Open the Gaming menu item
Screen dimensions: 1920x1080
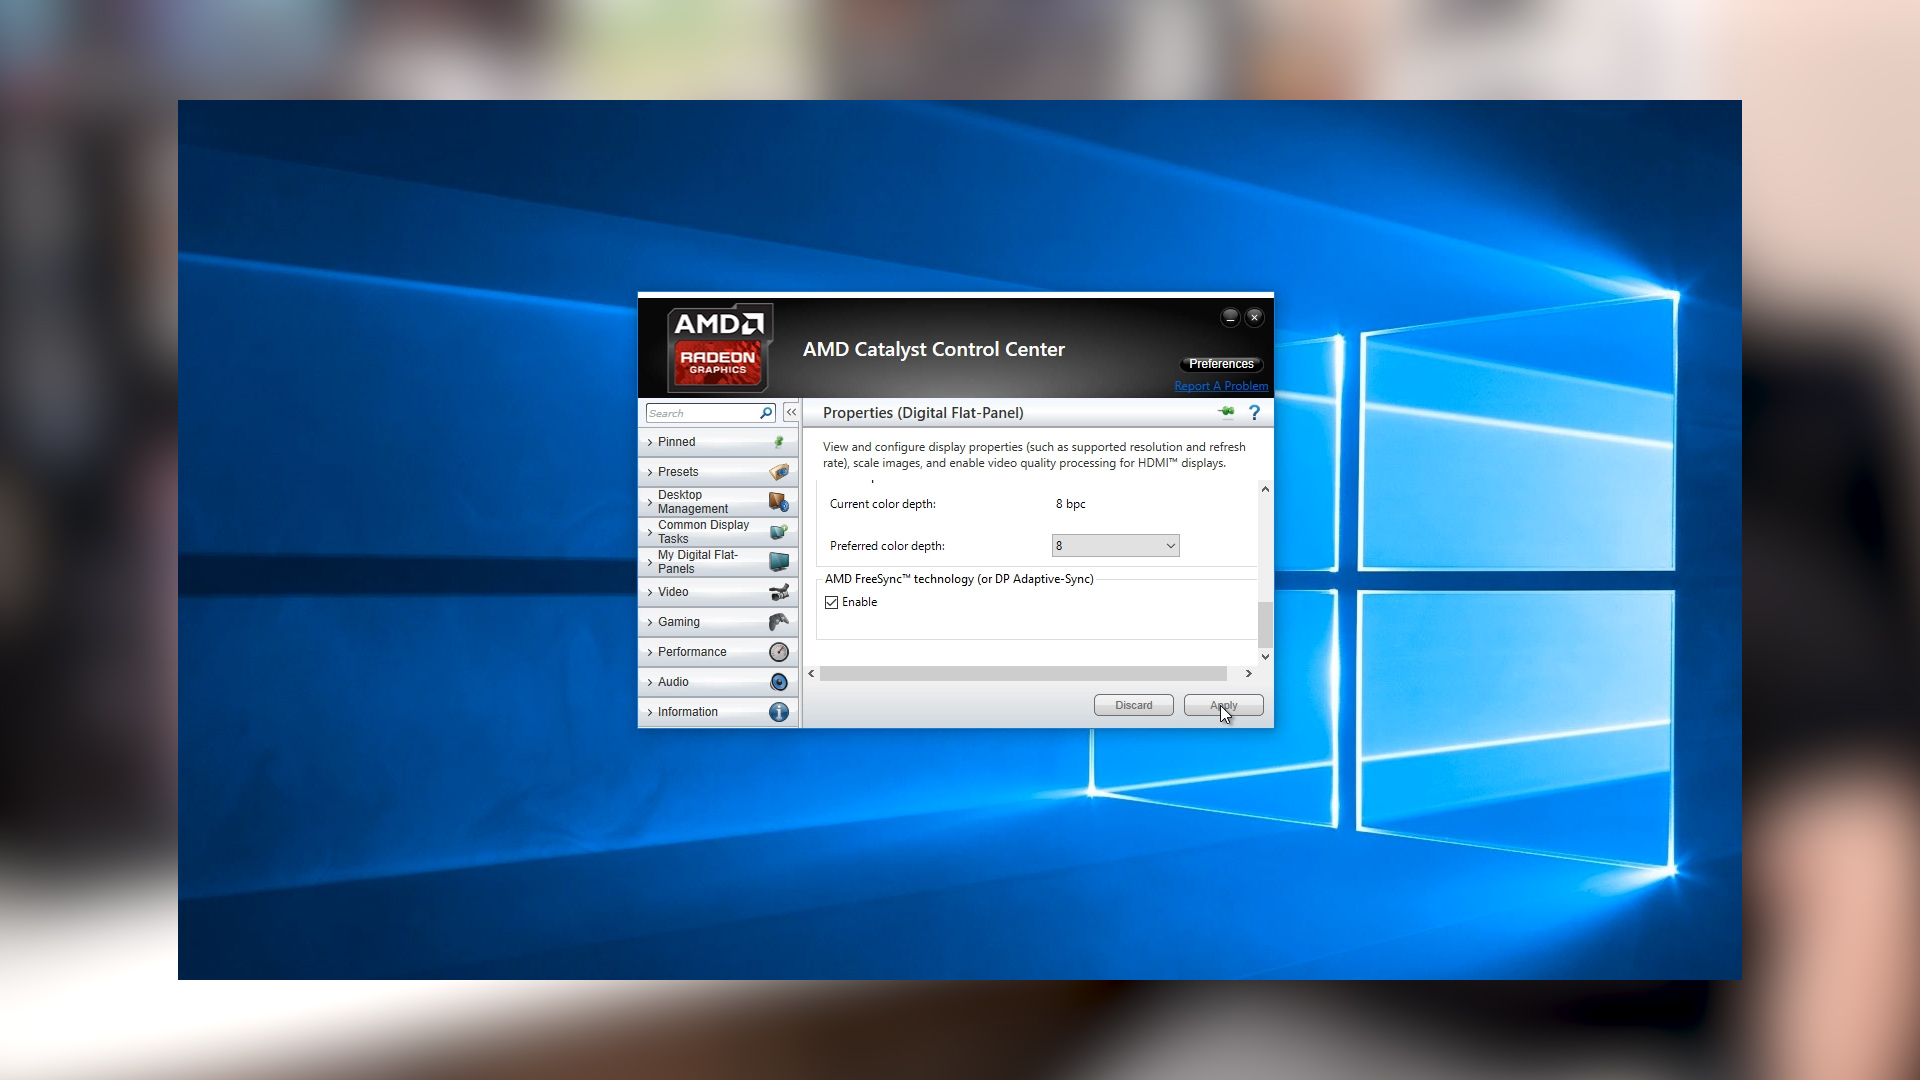coord(718,622)
